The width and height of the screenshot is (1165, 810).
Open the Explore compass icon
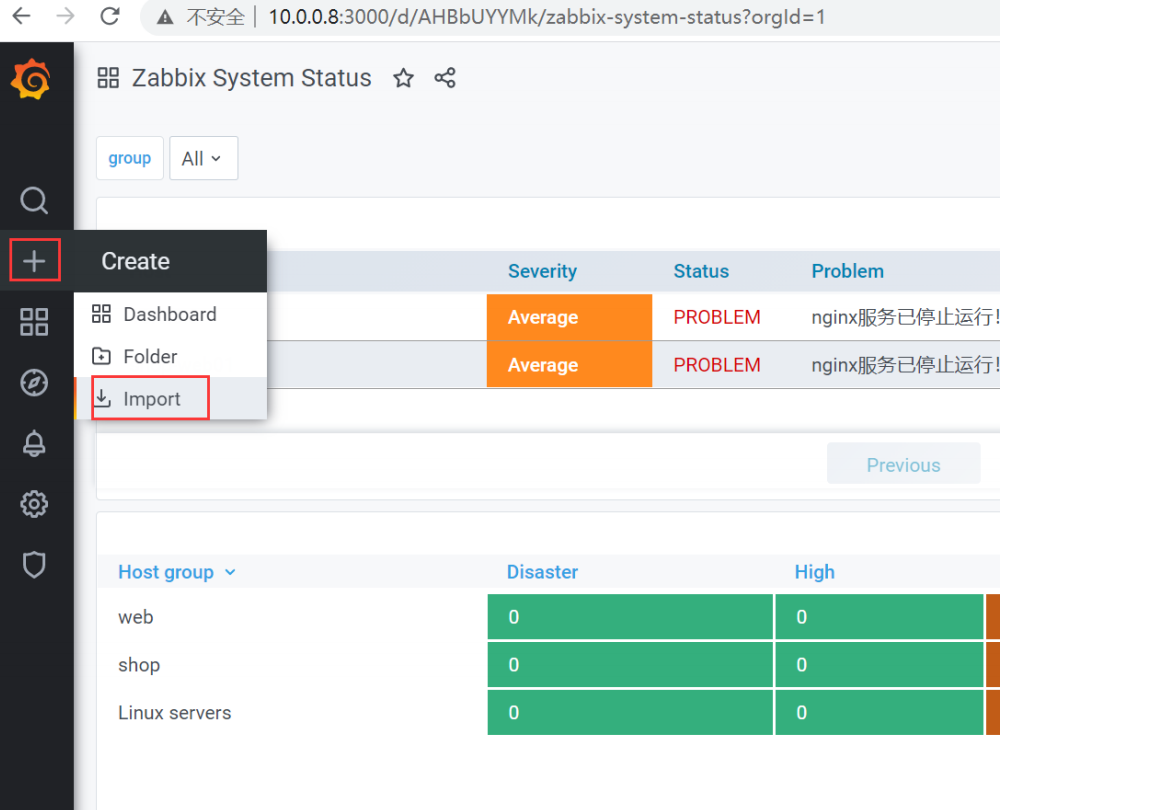tap(33, 383)
